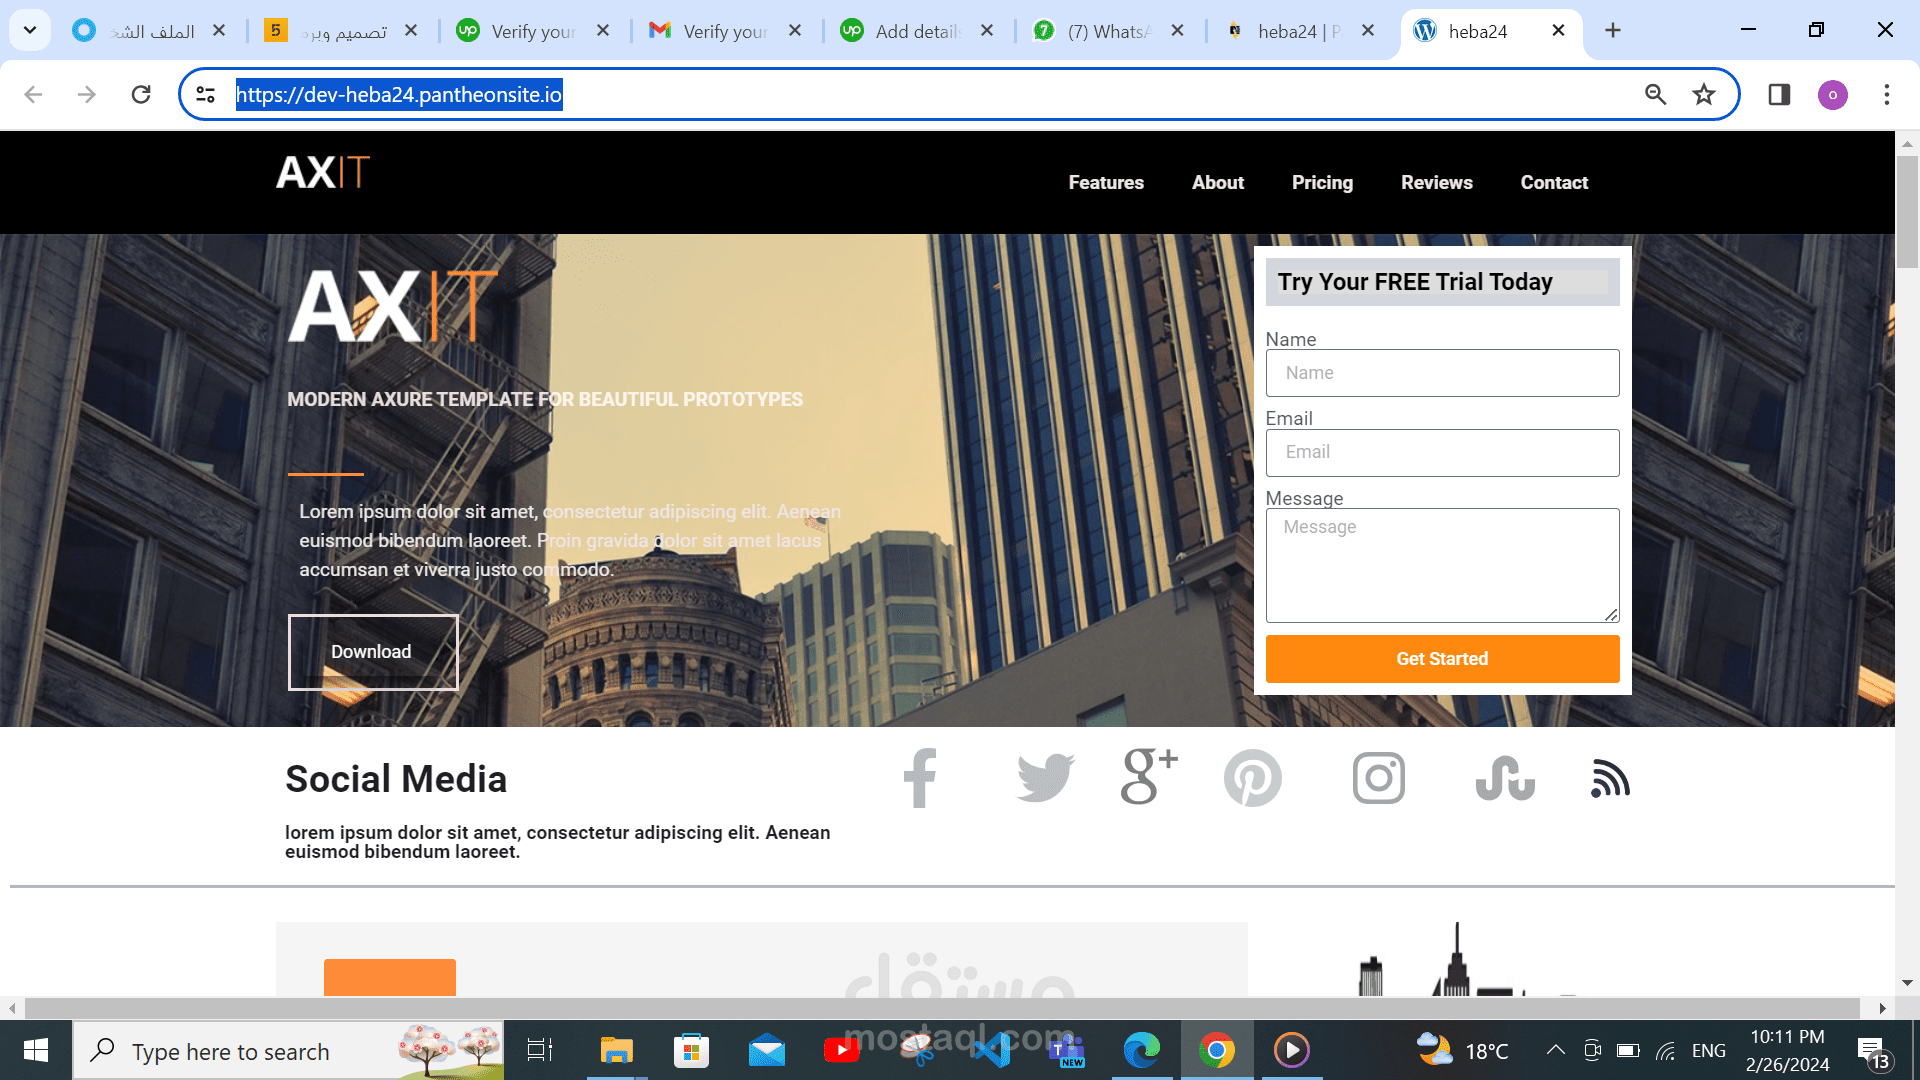Click the StumbleUpon icon
The width and height of the screenshot is (1920, 1080).
tap(1504, 778)
